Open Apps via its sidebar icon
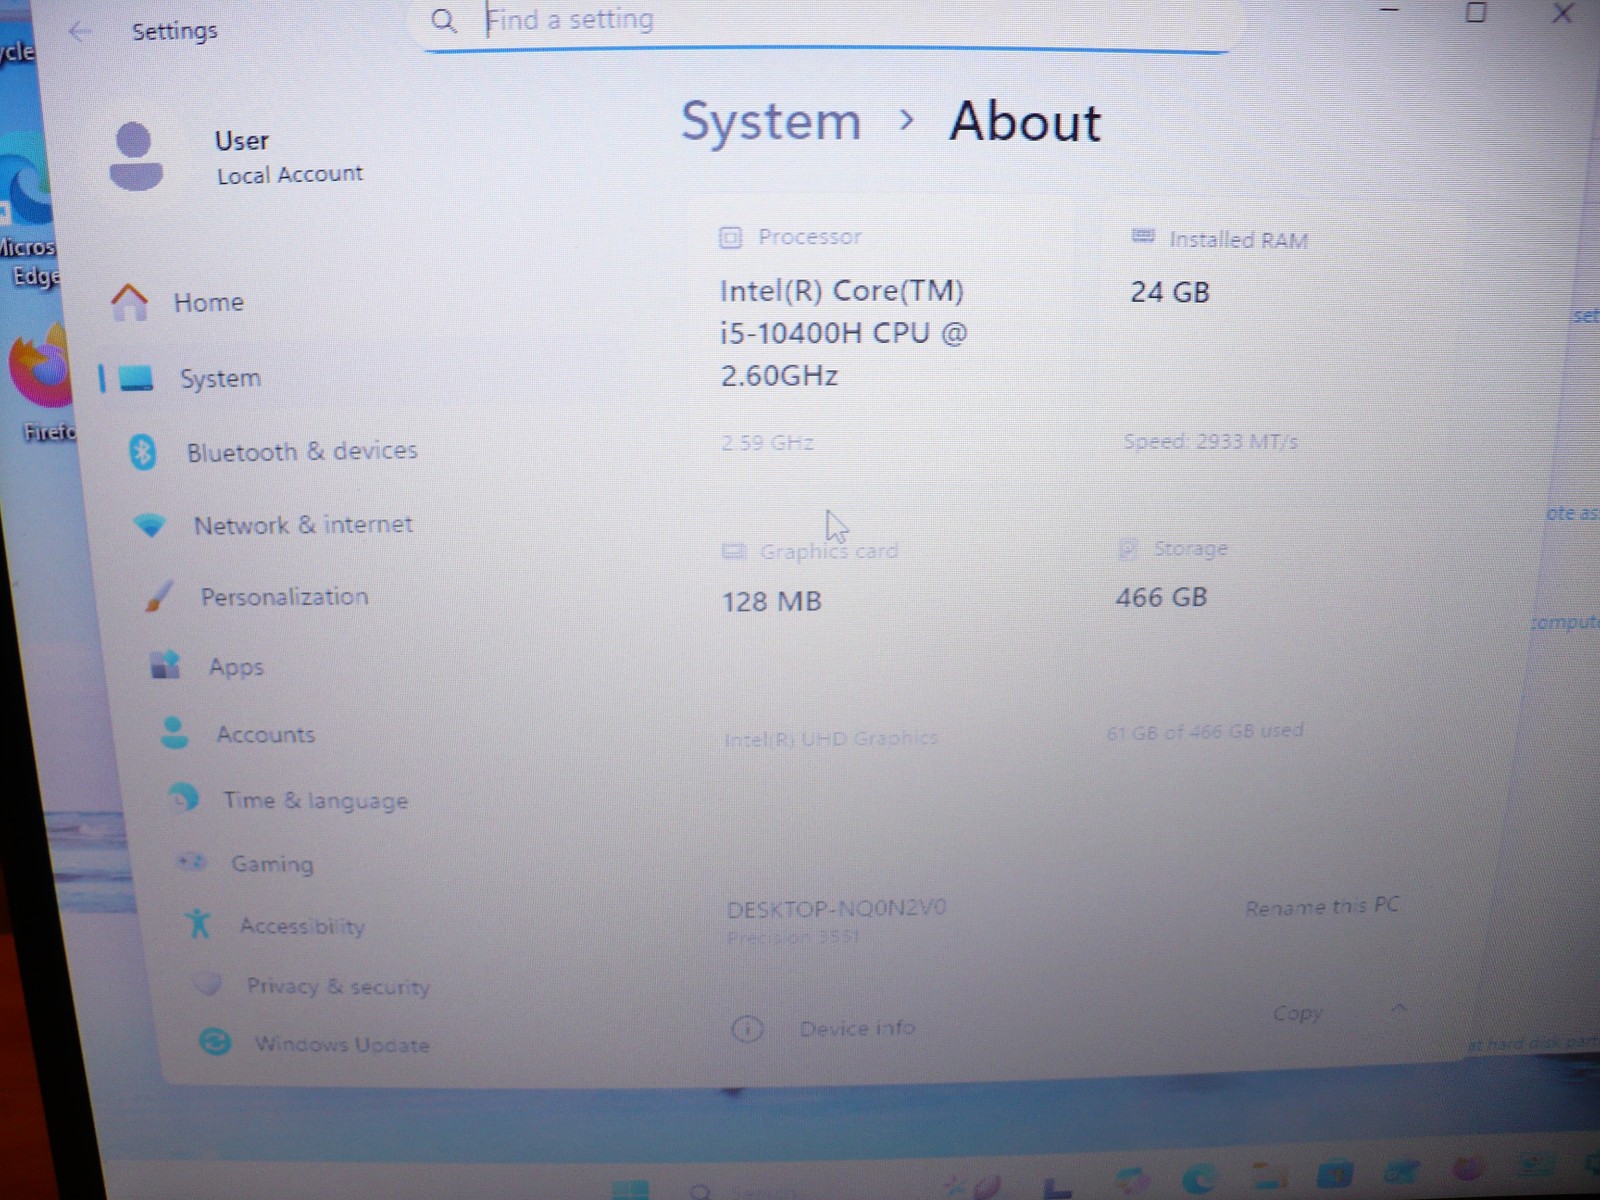The width and height of the screenshot is (1600, 1200). pyautogui.click(x=165, y=665)
